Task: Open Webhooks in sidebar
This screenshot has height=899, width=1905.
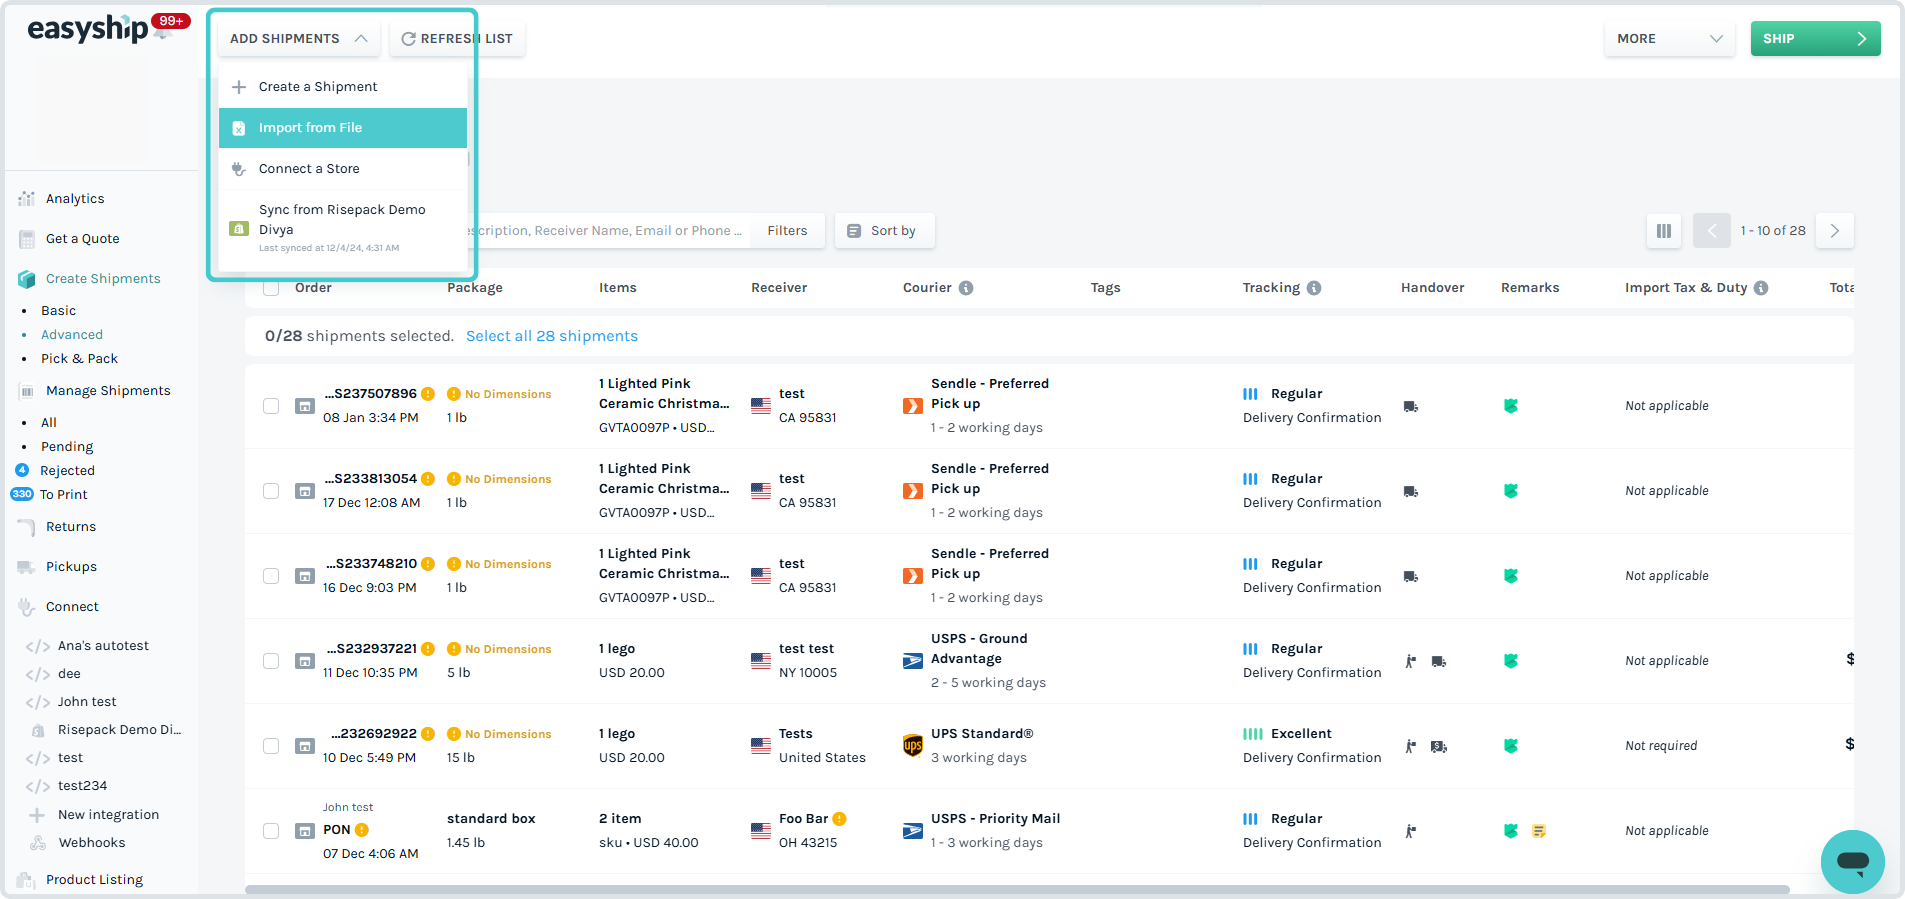Action: (92, 843)
